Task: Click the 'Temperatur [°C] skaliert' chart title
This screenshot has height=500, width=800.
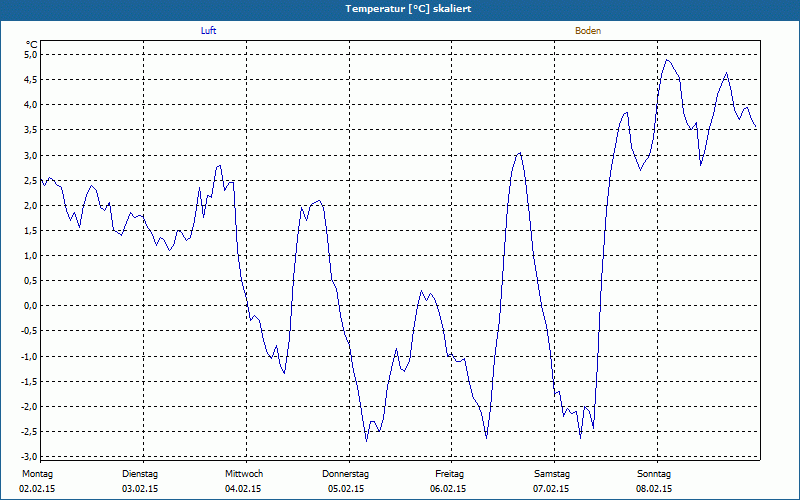Action: [408, 9]
